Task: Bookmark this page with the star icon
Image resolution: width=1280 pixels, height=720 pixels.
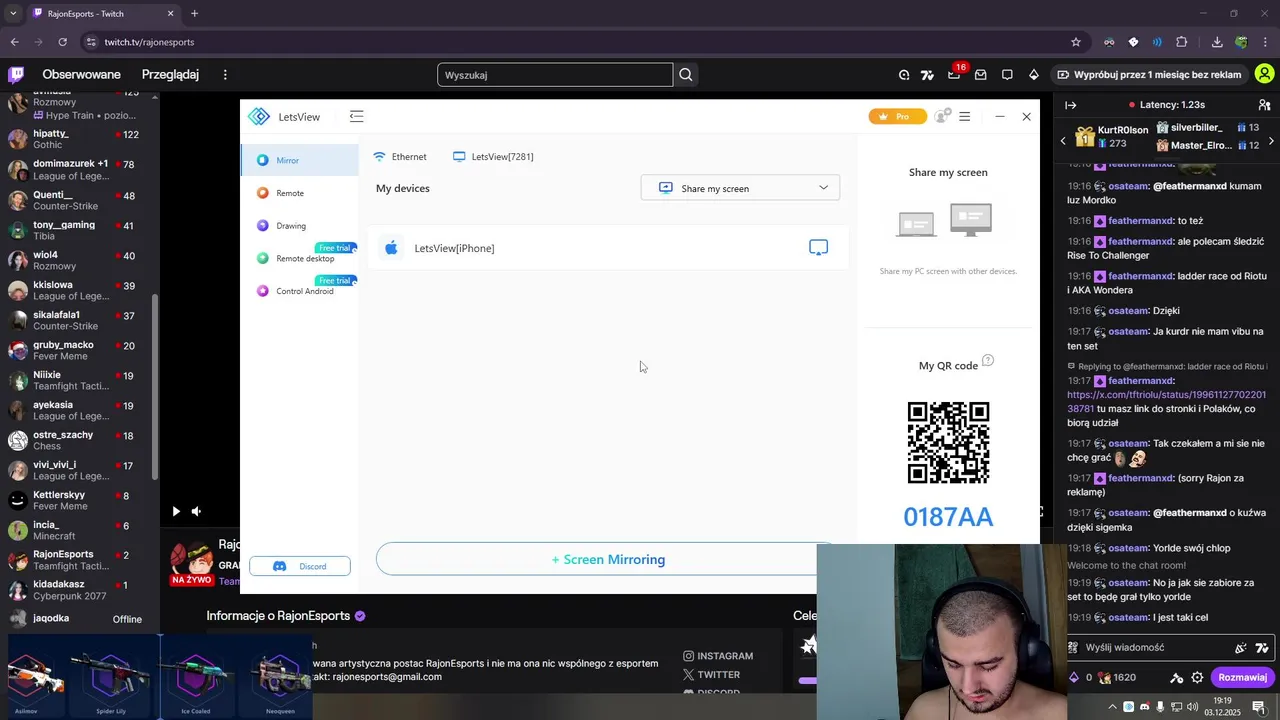Action: click(1076, 42)
